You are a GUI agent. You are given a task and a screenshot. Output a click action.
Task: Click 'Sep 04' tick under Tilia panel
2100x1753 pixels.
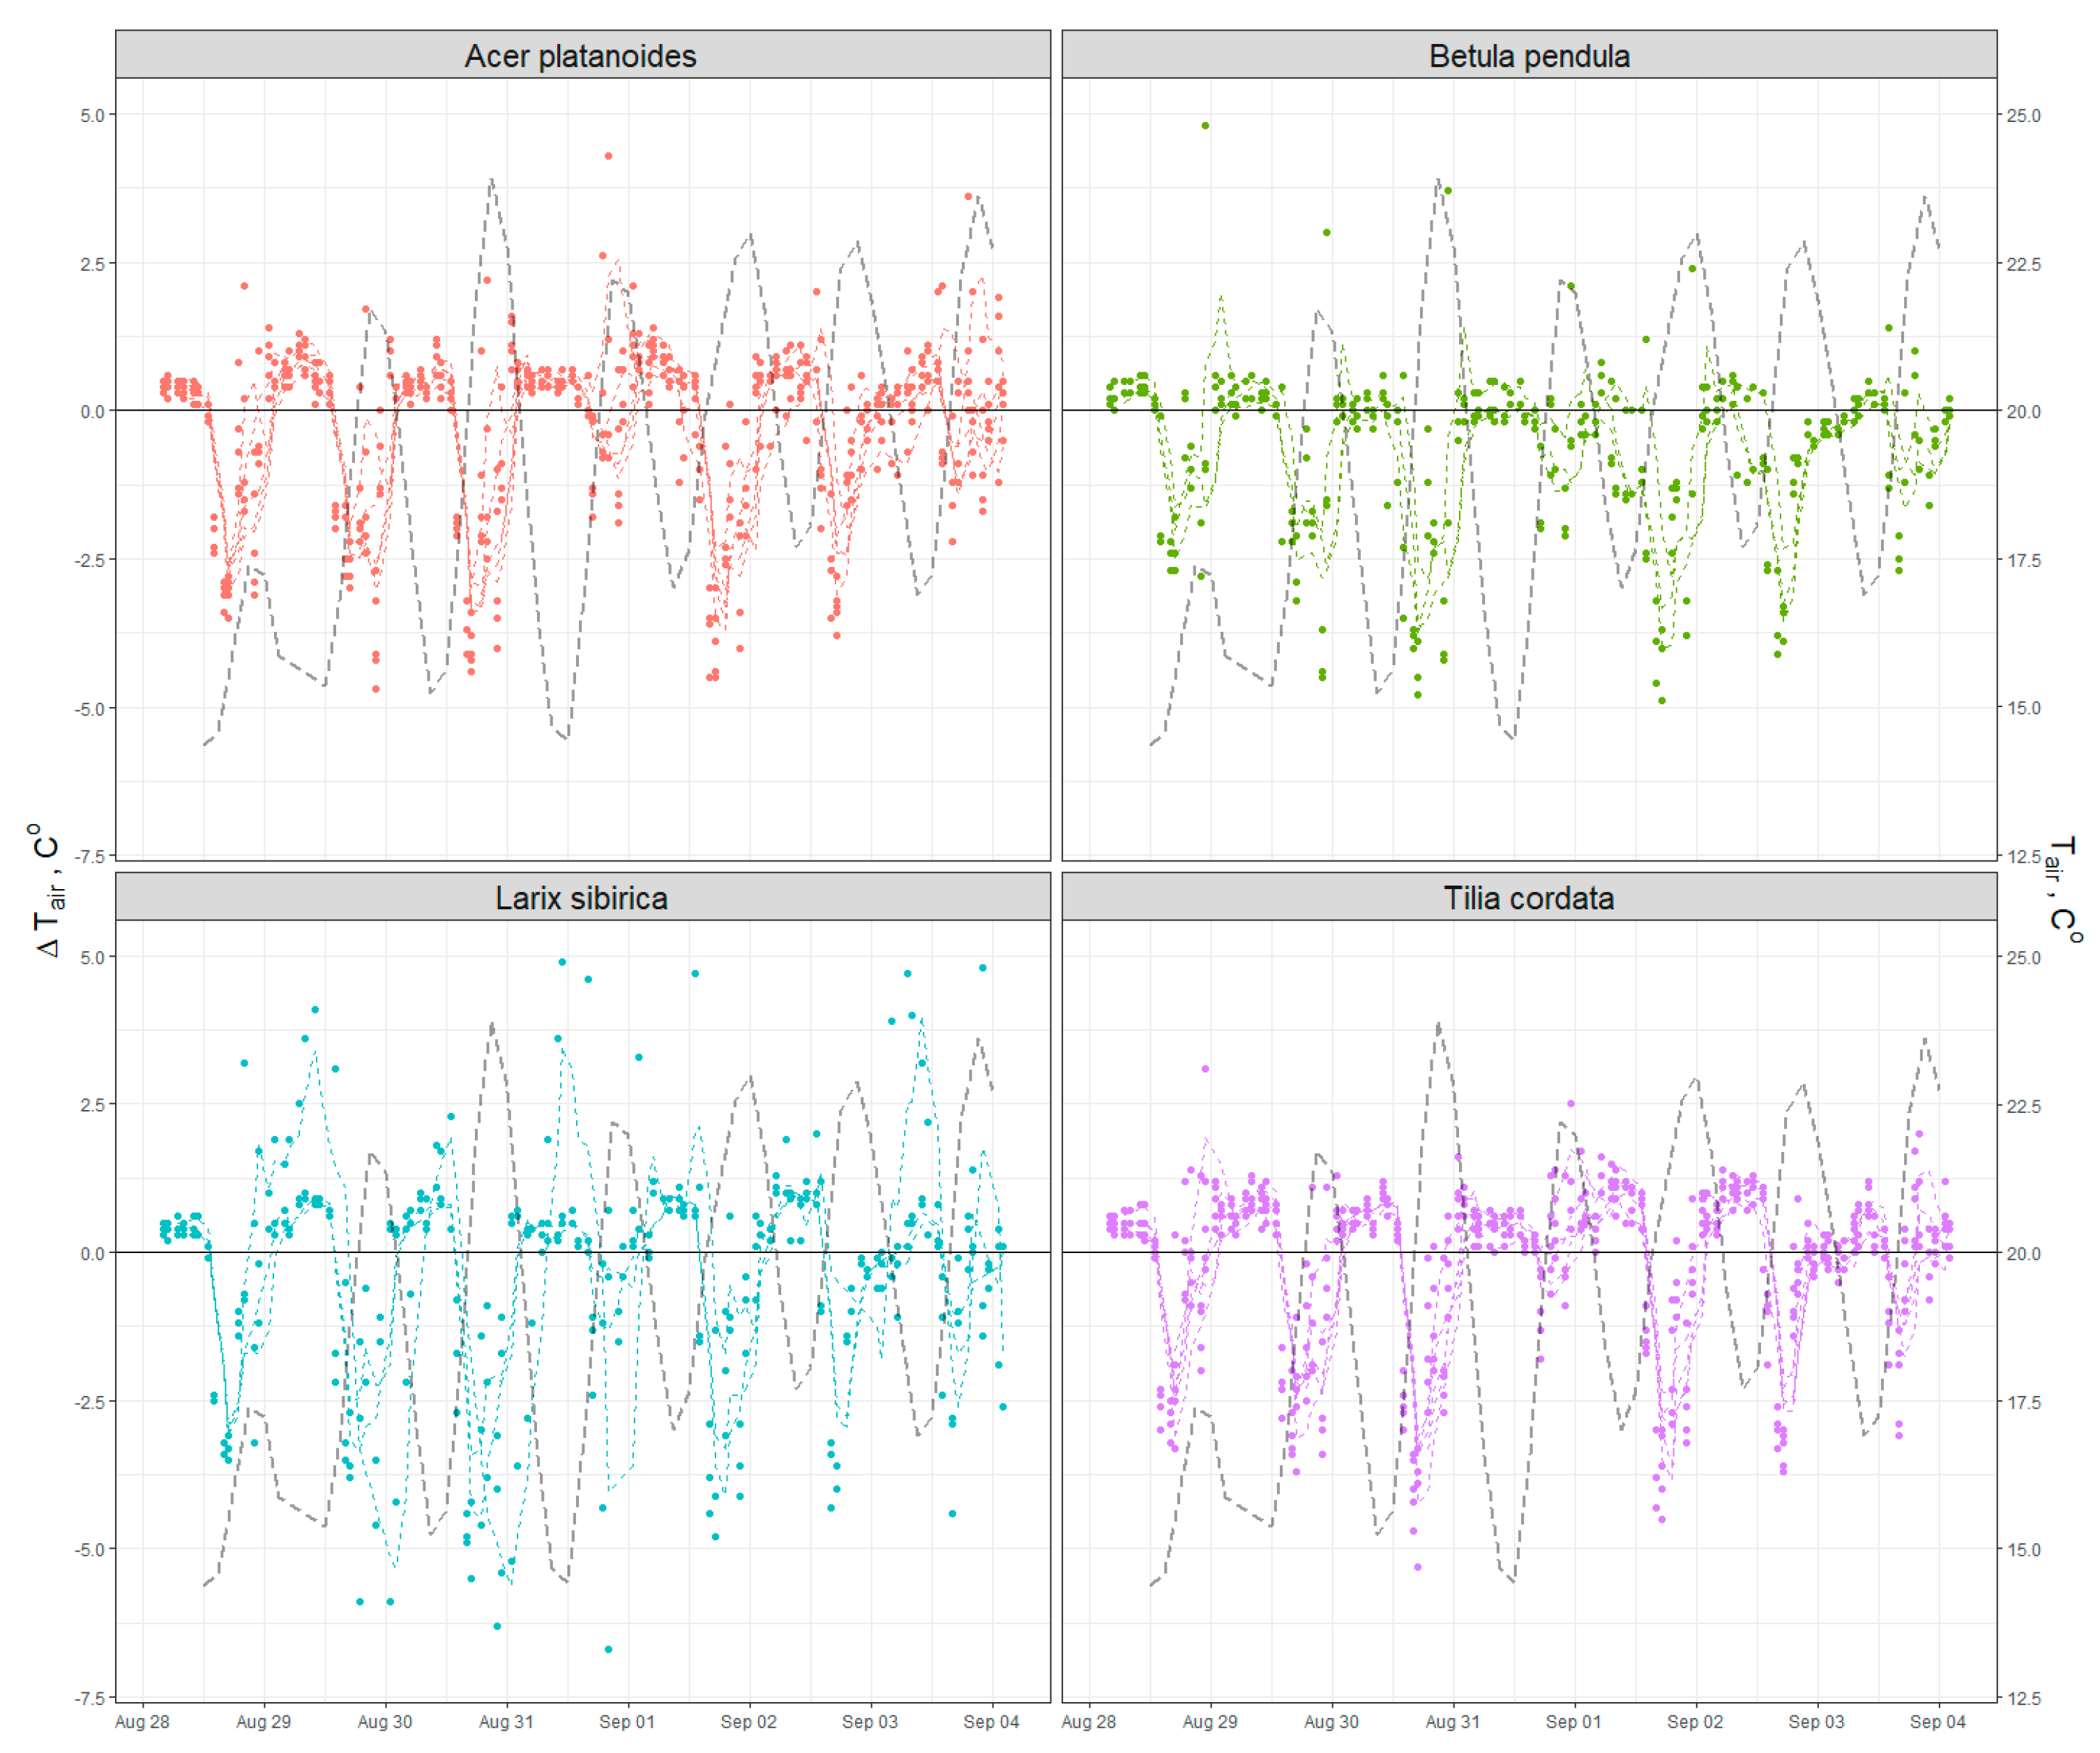[1938, 1722]
